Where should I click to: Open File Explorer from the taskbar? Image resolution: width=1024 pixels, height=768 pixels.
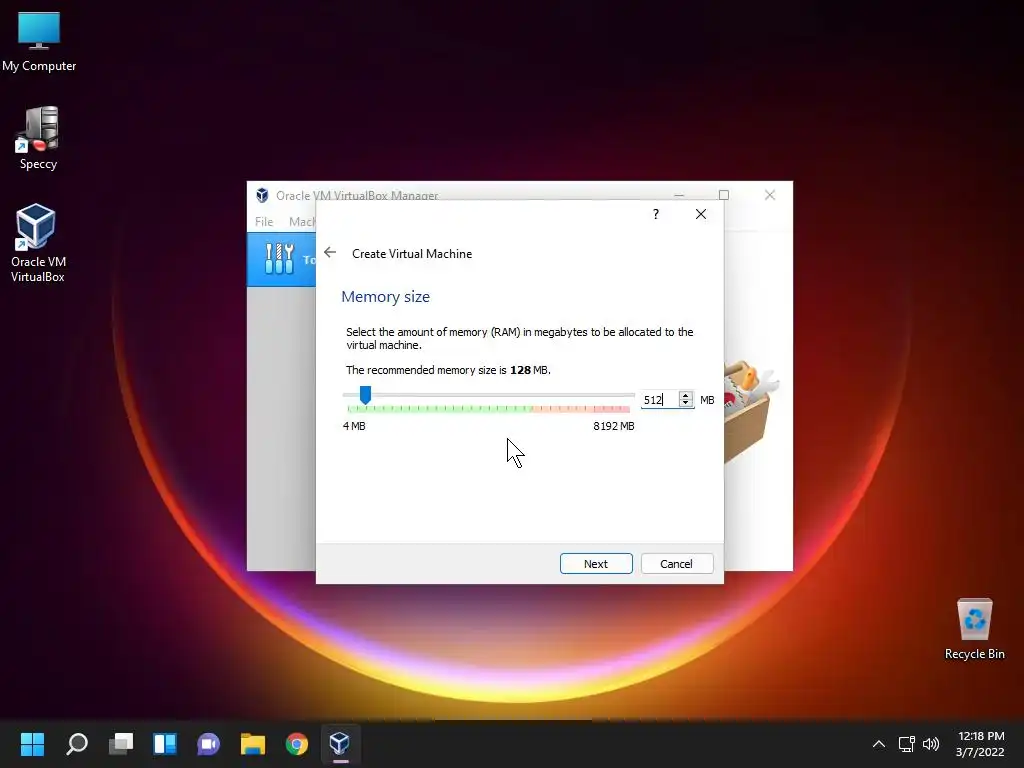[x=253, y=744]
